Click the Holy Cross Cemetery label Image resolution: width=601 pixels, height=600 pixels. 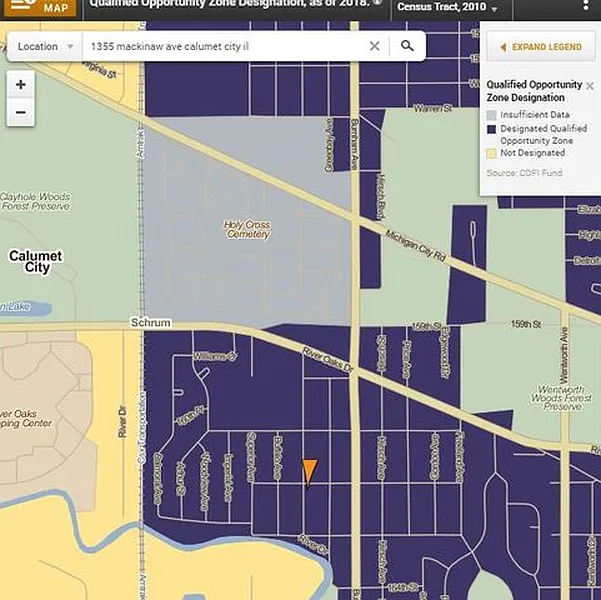247,229
